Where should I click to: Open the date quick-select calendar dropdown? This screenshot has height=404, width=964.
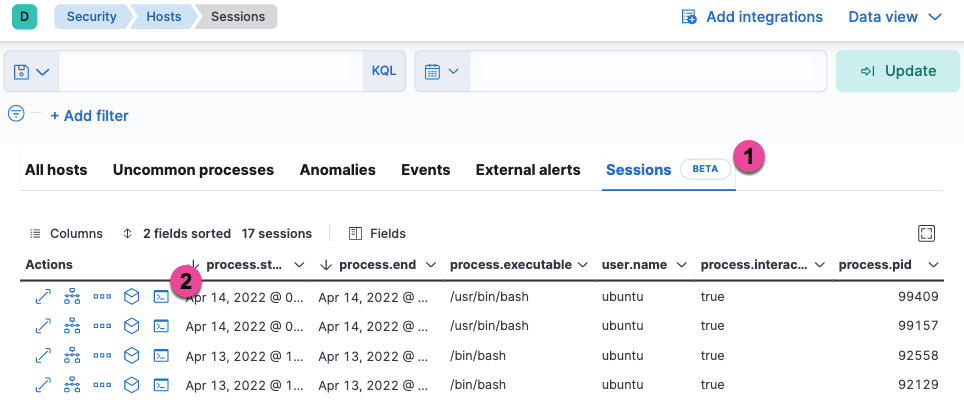441,72
